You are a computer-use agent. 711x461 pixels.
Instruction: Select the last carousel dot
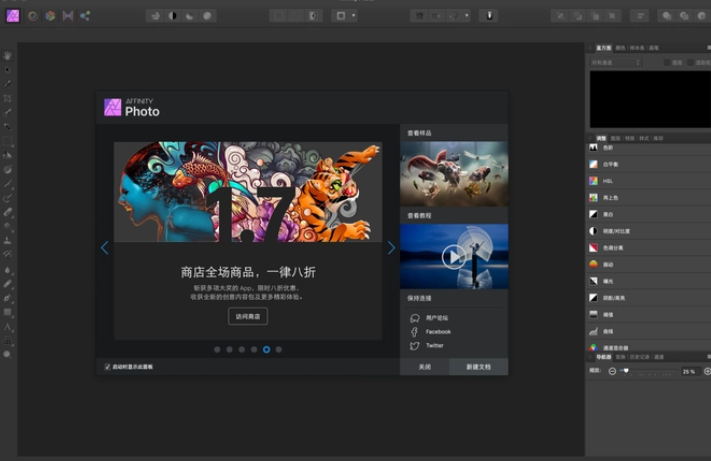pyautogui.click(x=279, y=349)
